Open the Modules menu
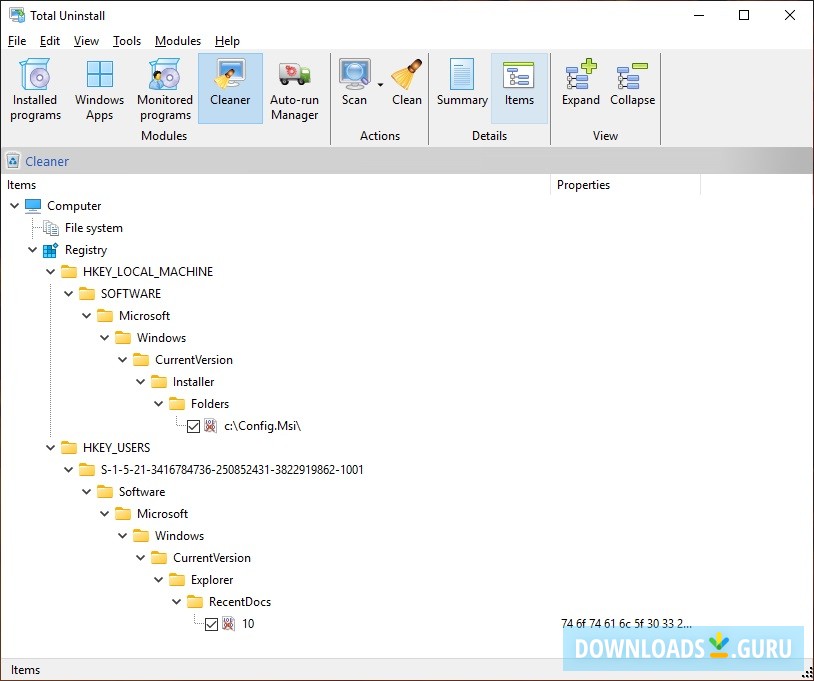Screen dimensions: 814x681 [178, 41]
